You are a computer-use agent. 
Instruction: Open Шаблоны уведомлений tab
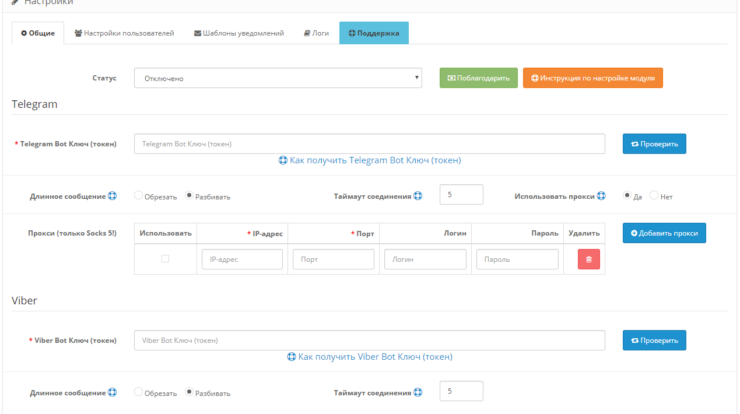point(239,33)
